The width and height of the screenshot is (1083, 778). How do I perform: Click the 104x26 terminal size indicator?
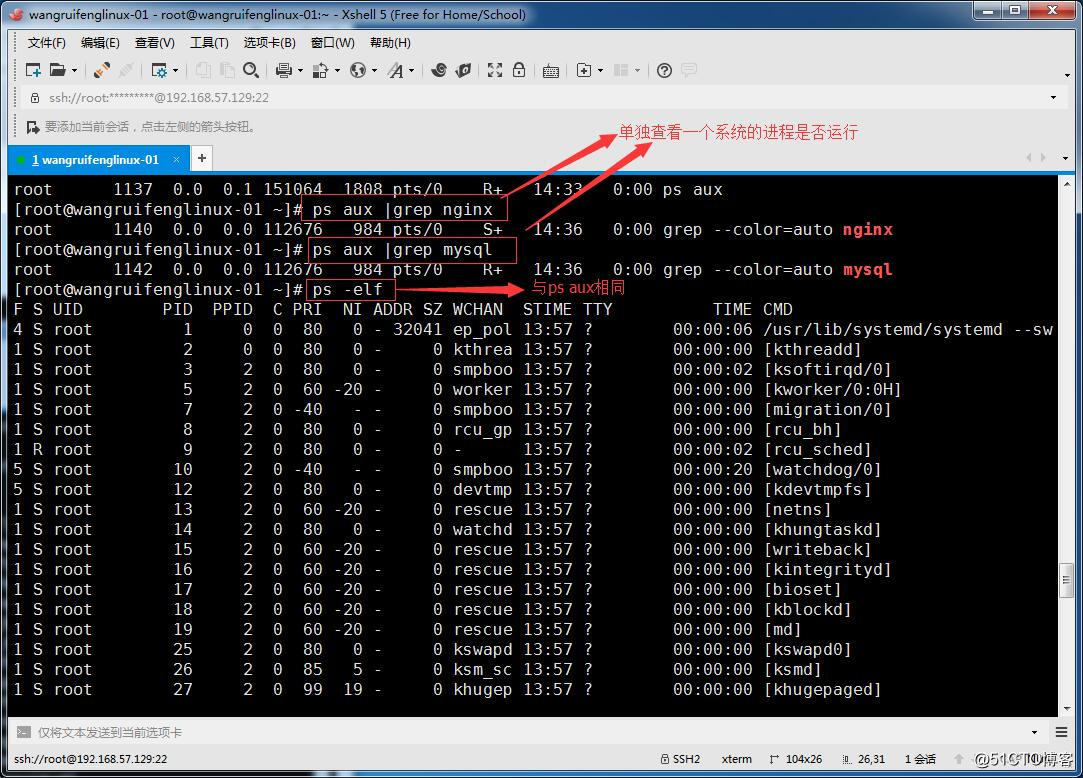point(796,759)
